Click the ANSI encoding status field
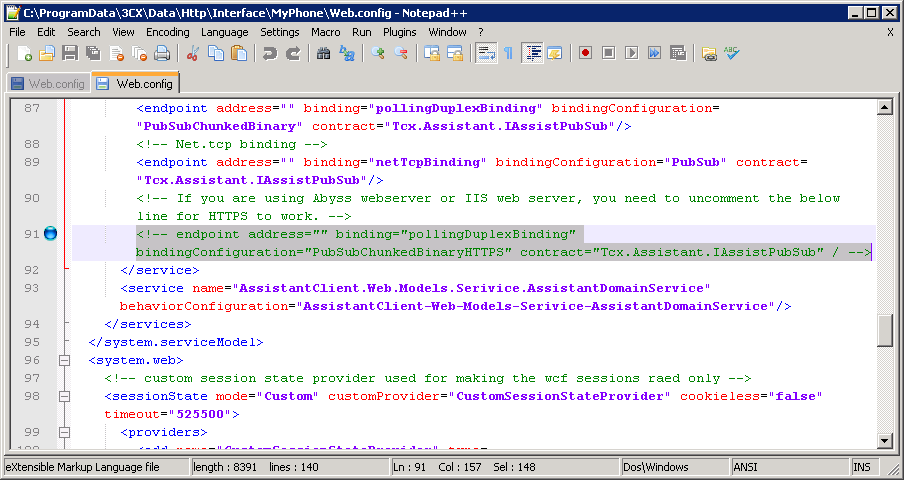This screenshot has height=480, width=904. point(791,467)
